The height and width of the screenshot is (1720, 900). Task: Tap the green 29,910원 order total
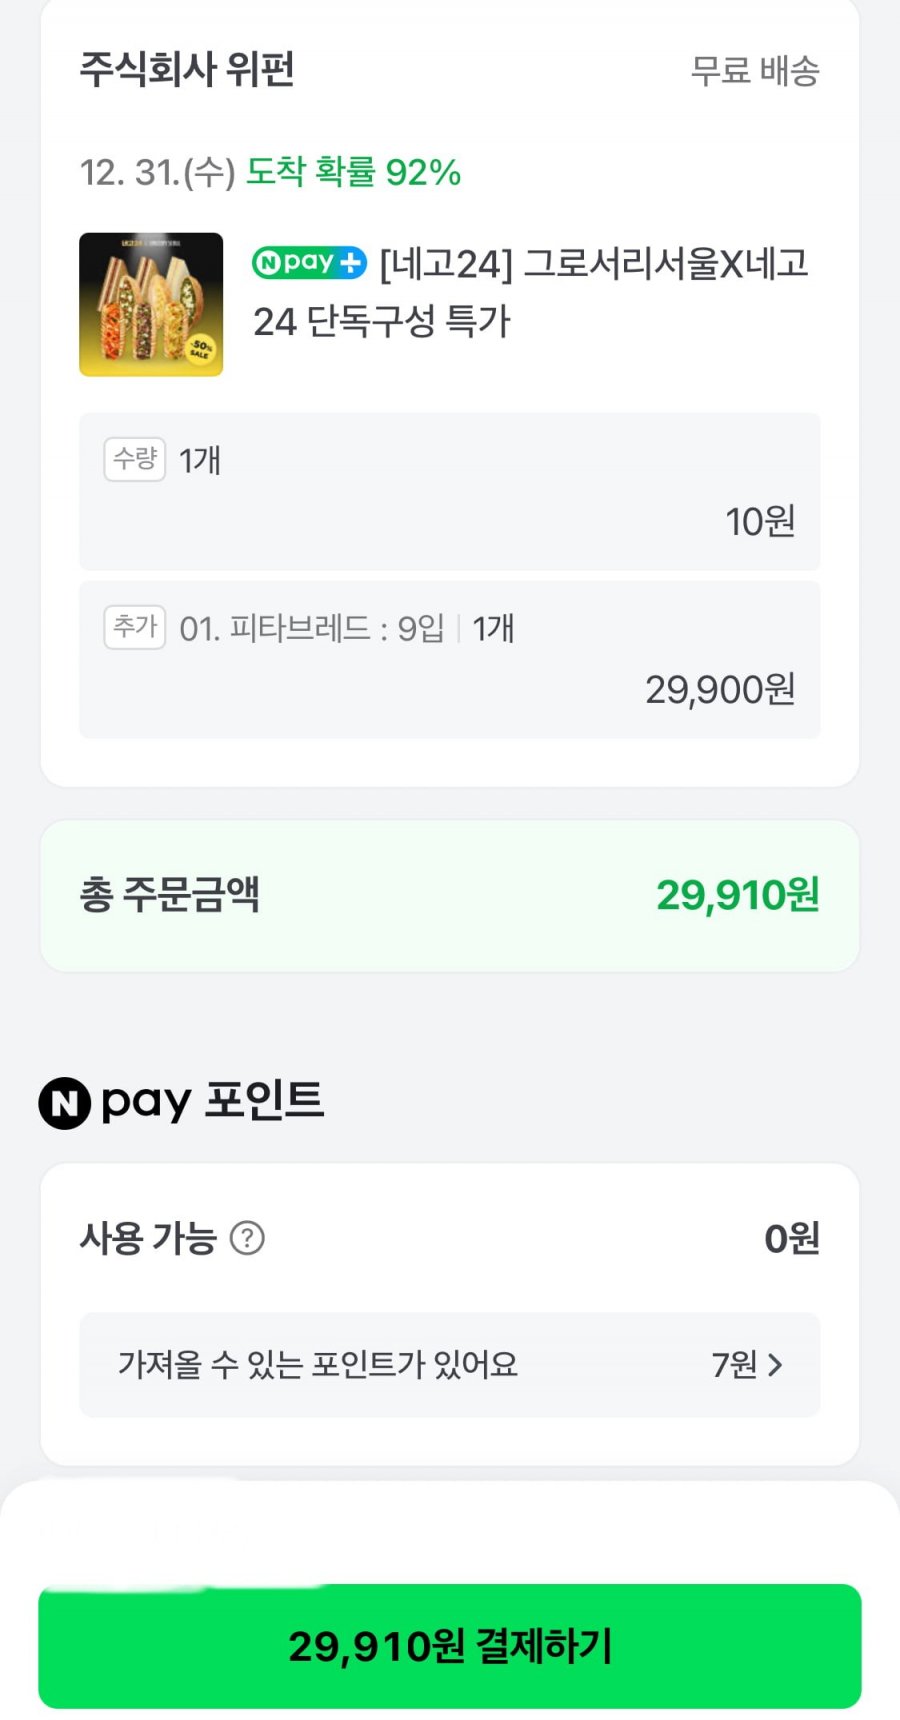[737, 895]
